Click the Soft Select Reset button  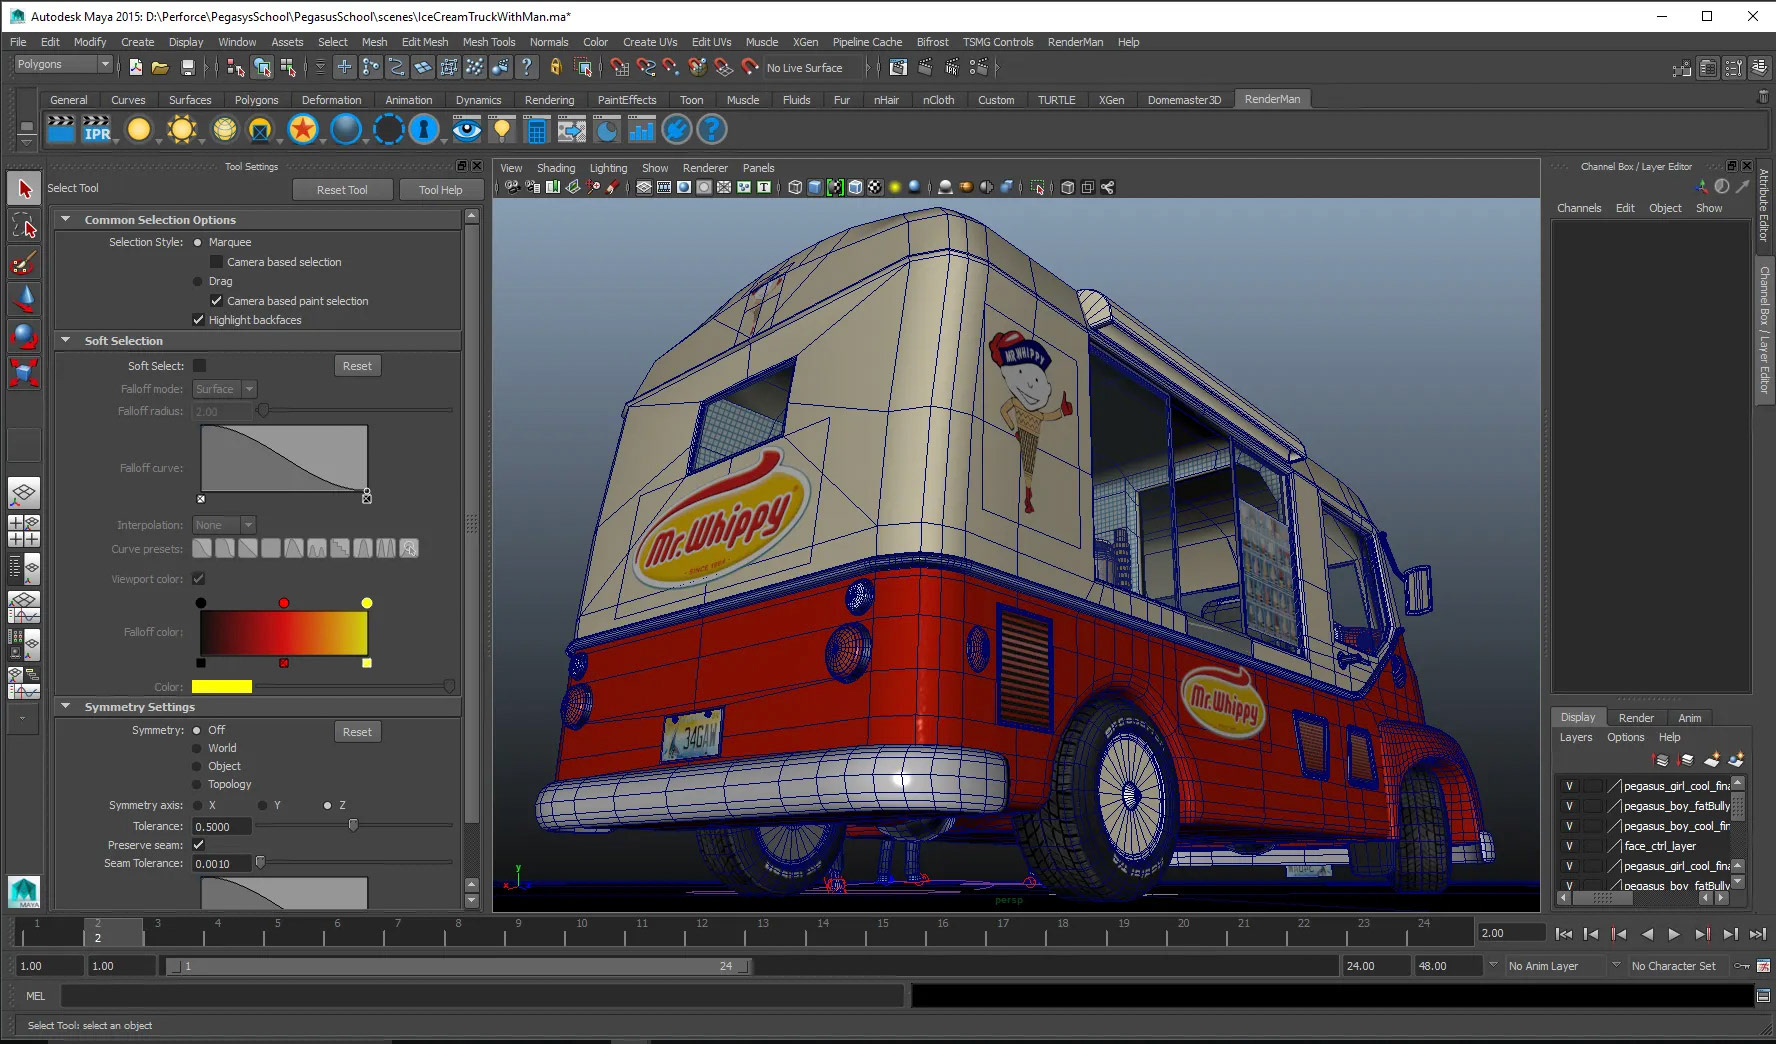(x=357, y=366)
